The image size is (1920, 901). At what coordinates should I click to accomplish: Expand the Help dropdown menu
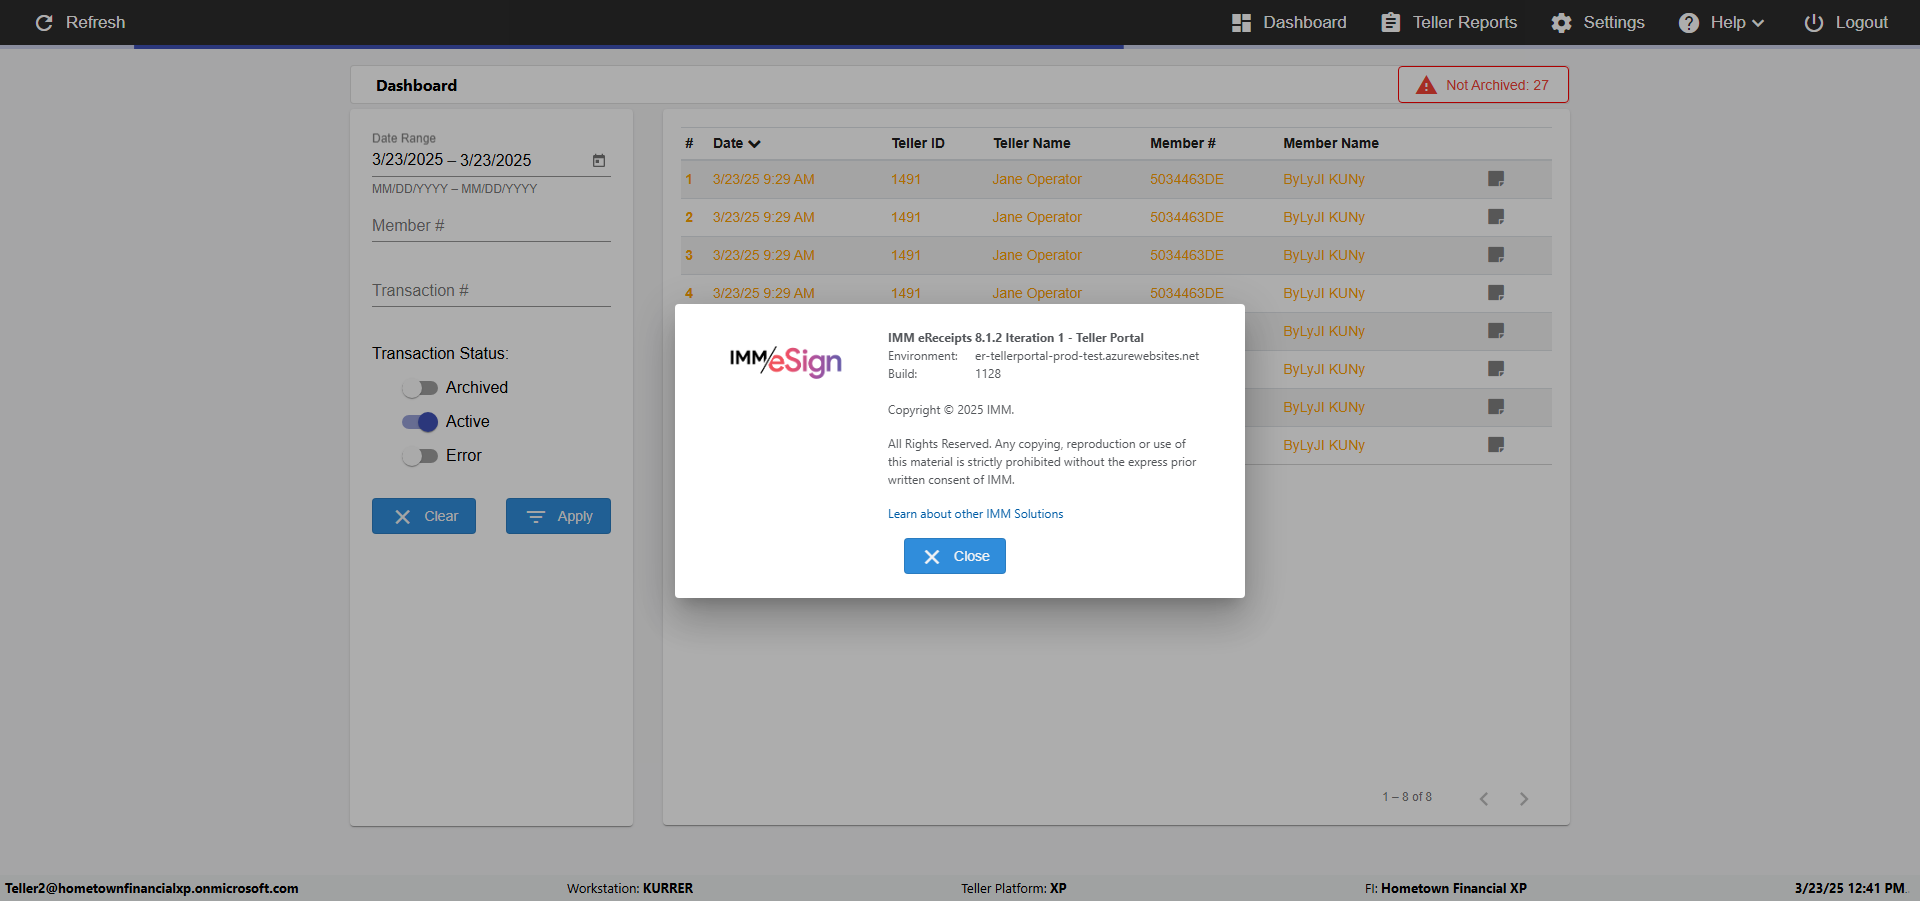coord(1721,22)
